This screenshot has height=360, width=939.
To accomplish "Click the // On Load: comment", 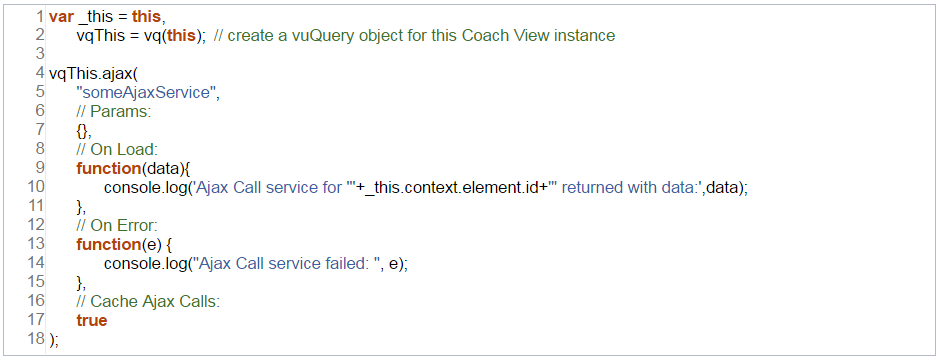I will (x=117, y=149).
